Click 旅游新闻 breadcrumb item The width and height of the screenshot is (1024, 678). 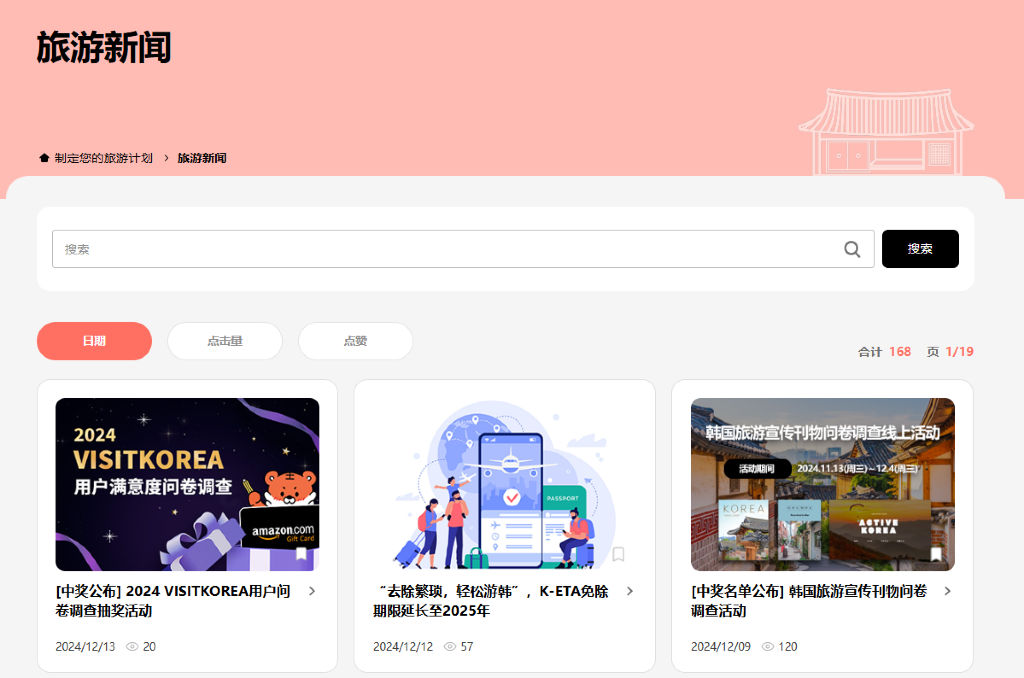[x=202, y=158]
